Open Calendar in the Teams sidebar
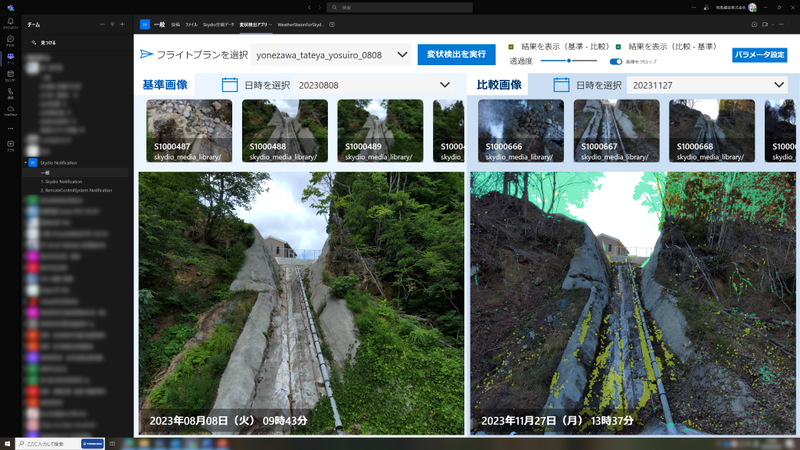 point(10,75)
